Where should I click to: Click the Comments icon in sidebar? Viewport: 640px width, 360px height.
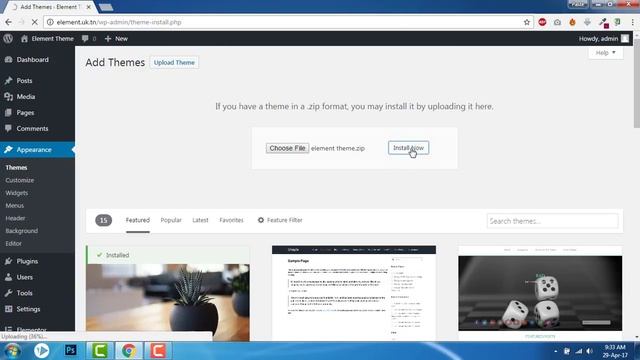coord(8,129)
